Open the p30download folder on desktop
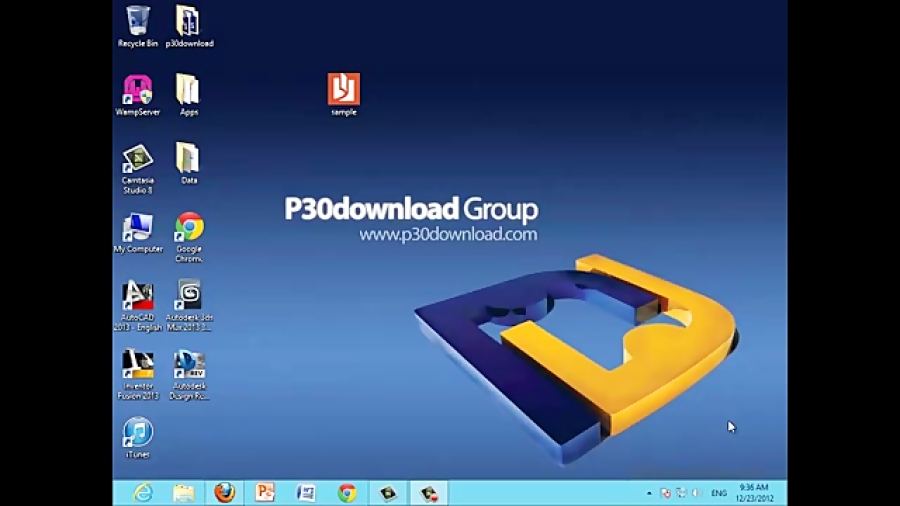This screenshot has height=506, width=900. tap(189, 26)
